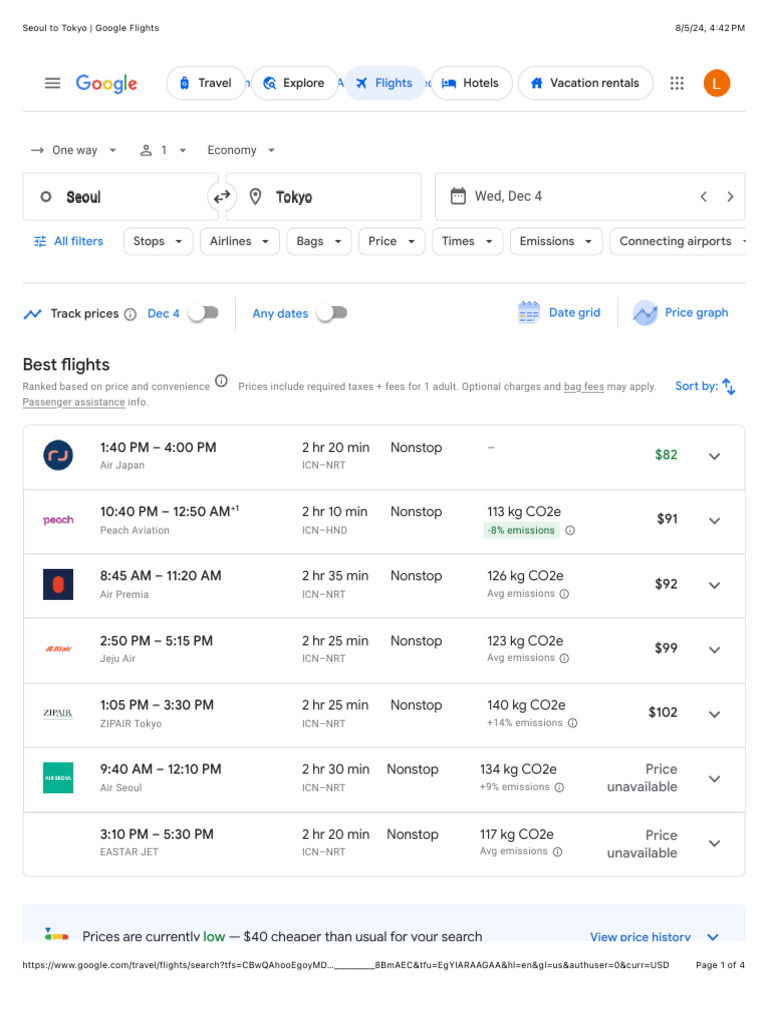Image resolution: width=768 pixels, height=1024 pixels.
Task: Click the Sort by arrows icon
Action: (729, 387)
